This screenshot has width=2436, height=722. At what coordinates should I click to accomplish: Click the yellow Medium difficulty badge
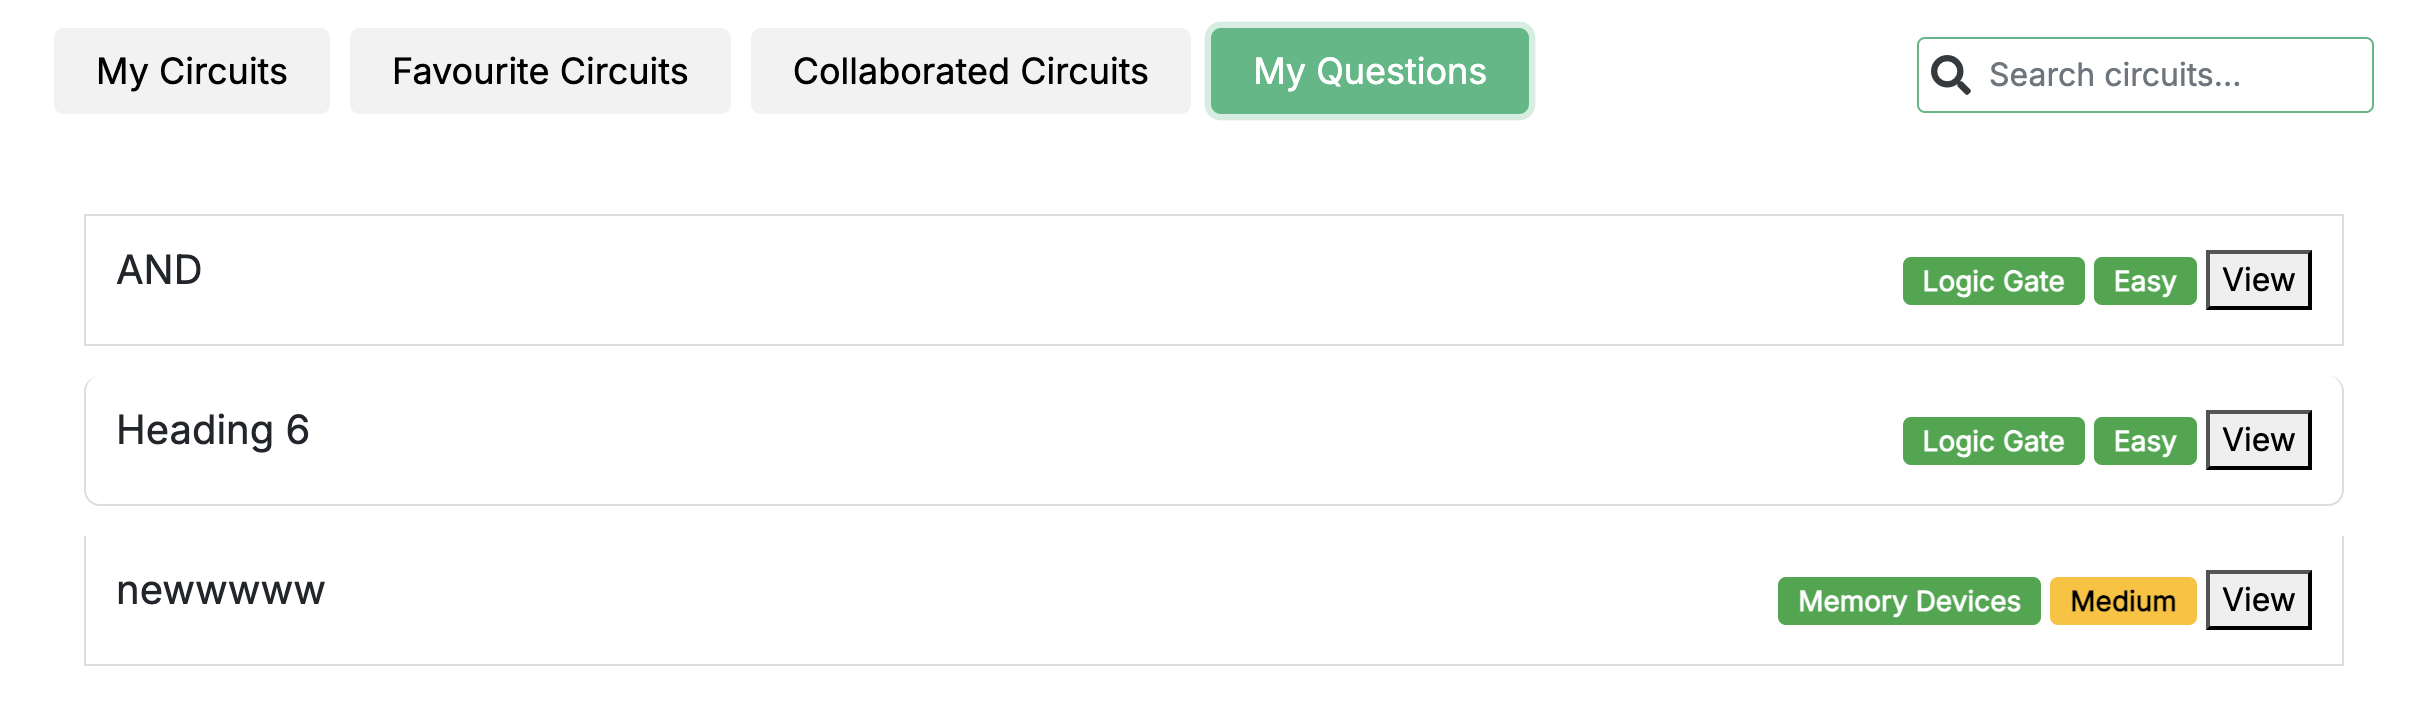[x=2122, y=601]
